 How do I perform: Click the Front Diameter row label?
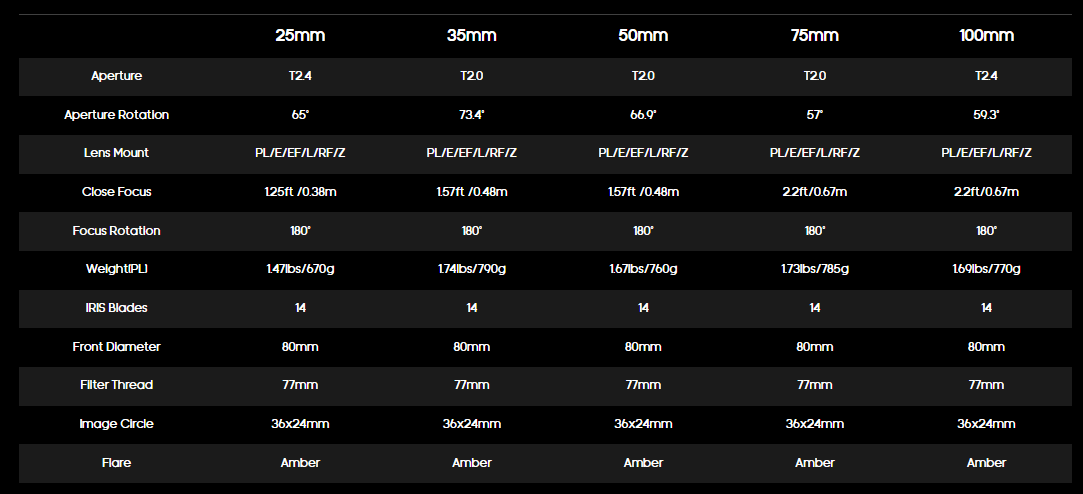pyautogui.click(x=117, y=347)
